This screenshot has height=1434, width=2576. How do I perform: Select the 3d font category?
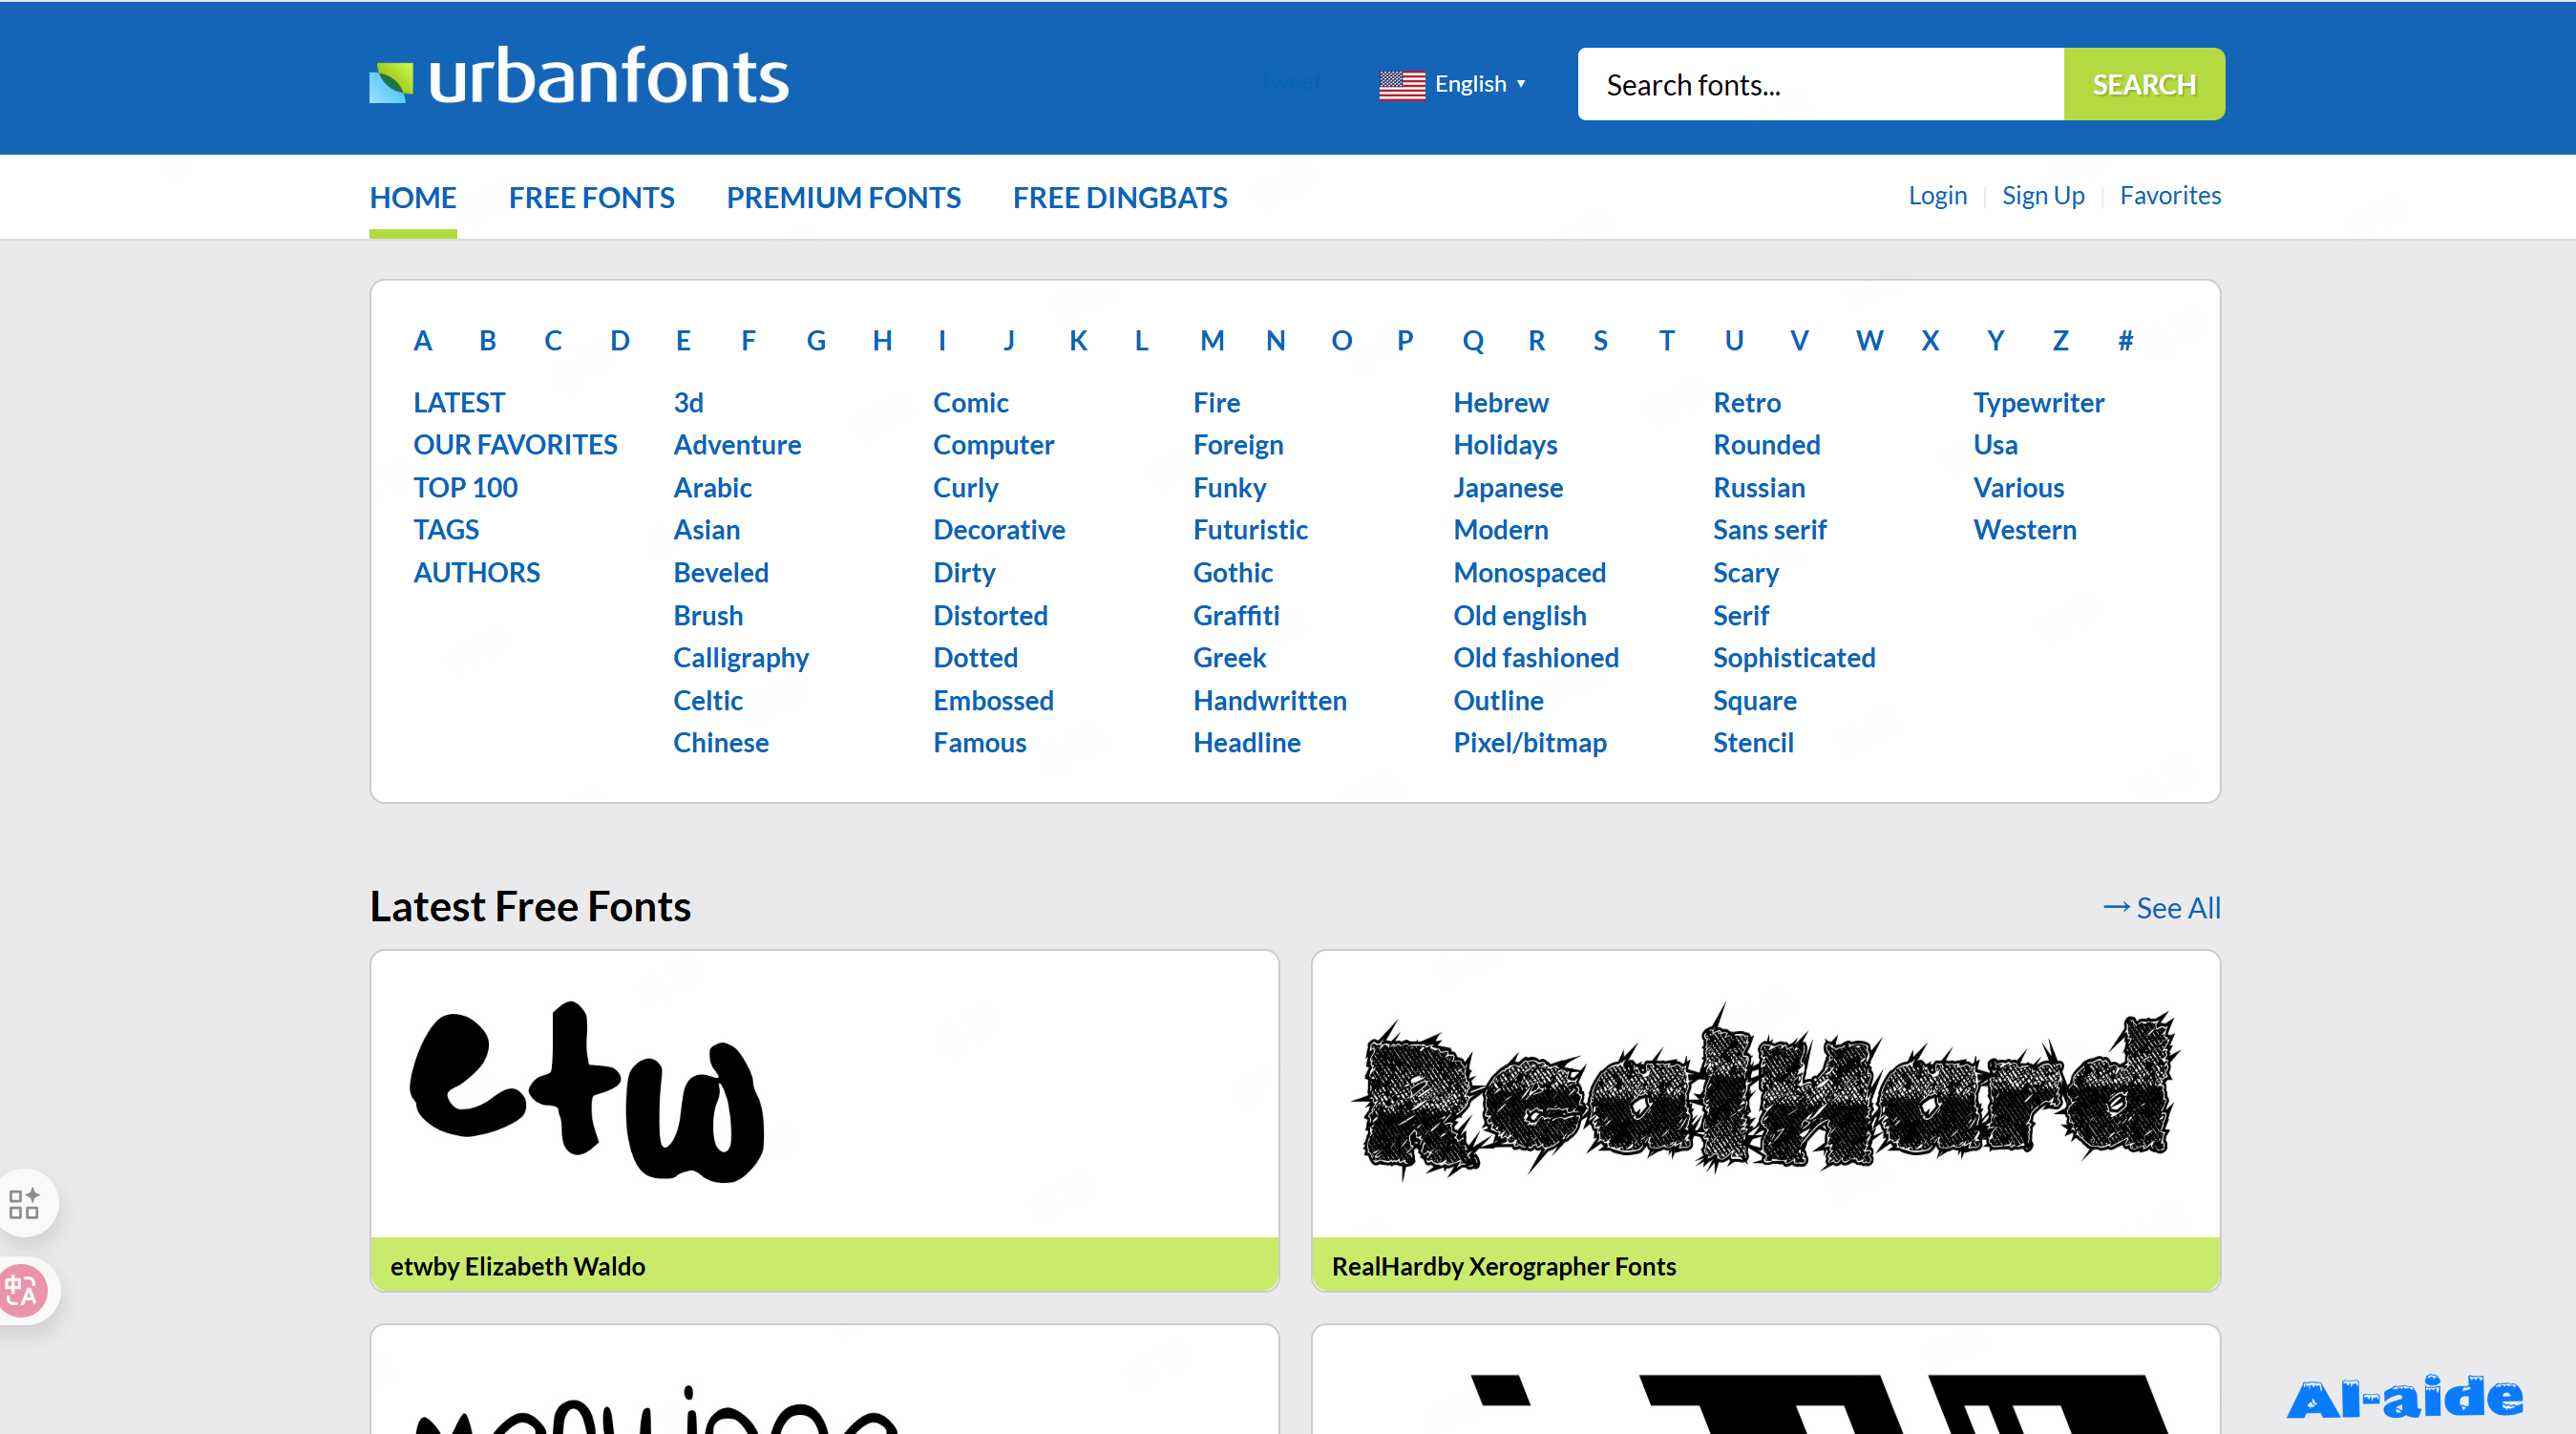tap(688, 403)
